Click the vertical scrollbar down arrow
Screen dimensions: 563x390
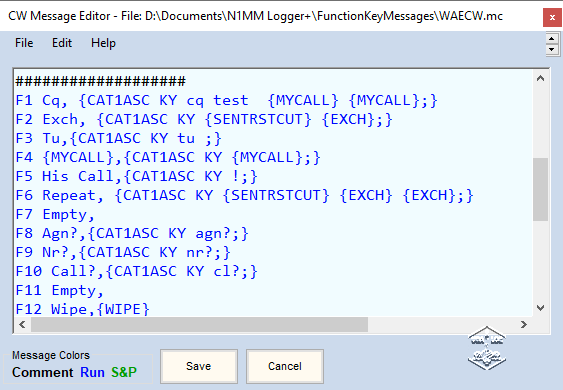(540, 308)
